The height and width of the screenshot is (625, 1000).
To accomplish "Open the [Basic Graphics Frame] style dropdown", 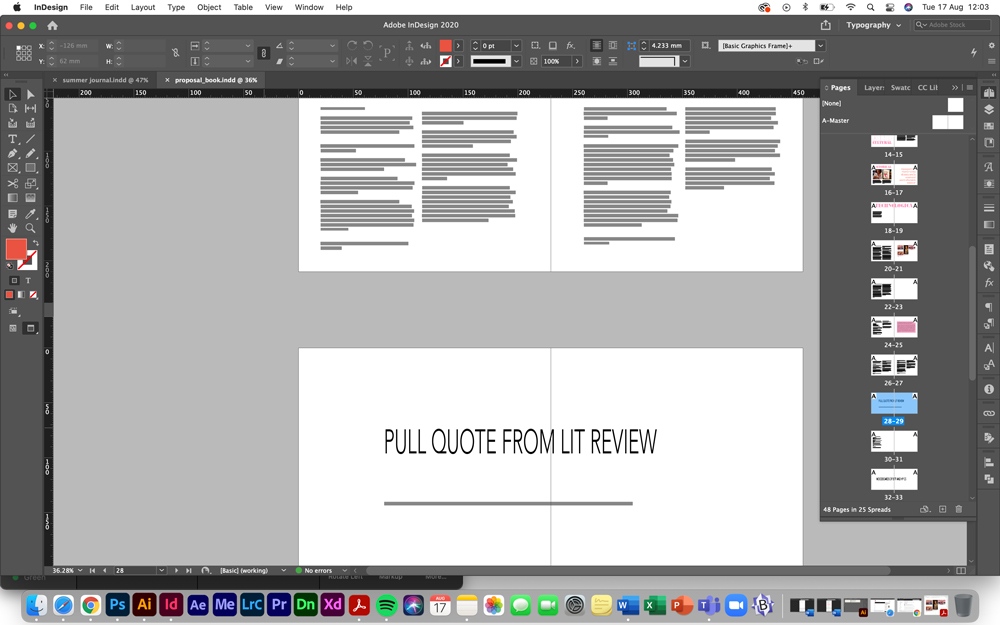I will [820, 45].
